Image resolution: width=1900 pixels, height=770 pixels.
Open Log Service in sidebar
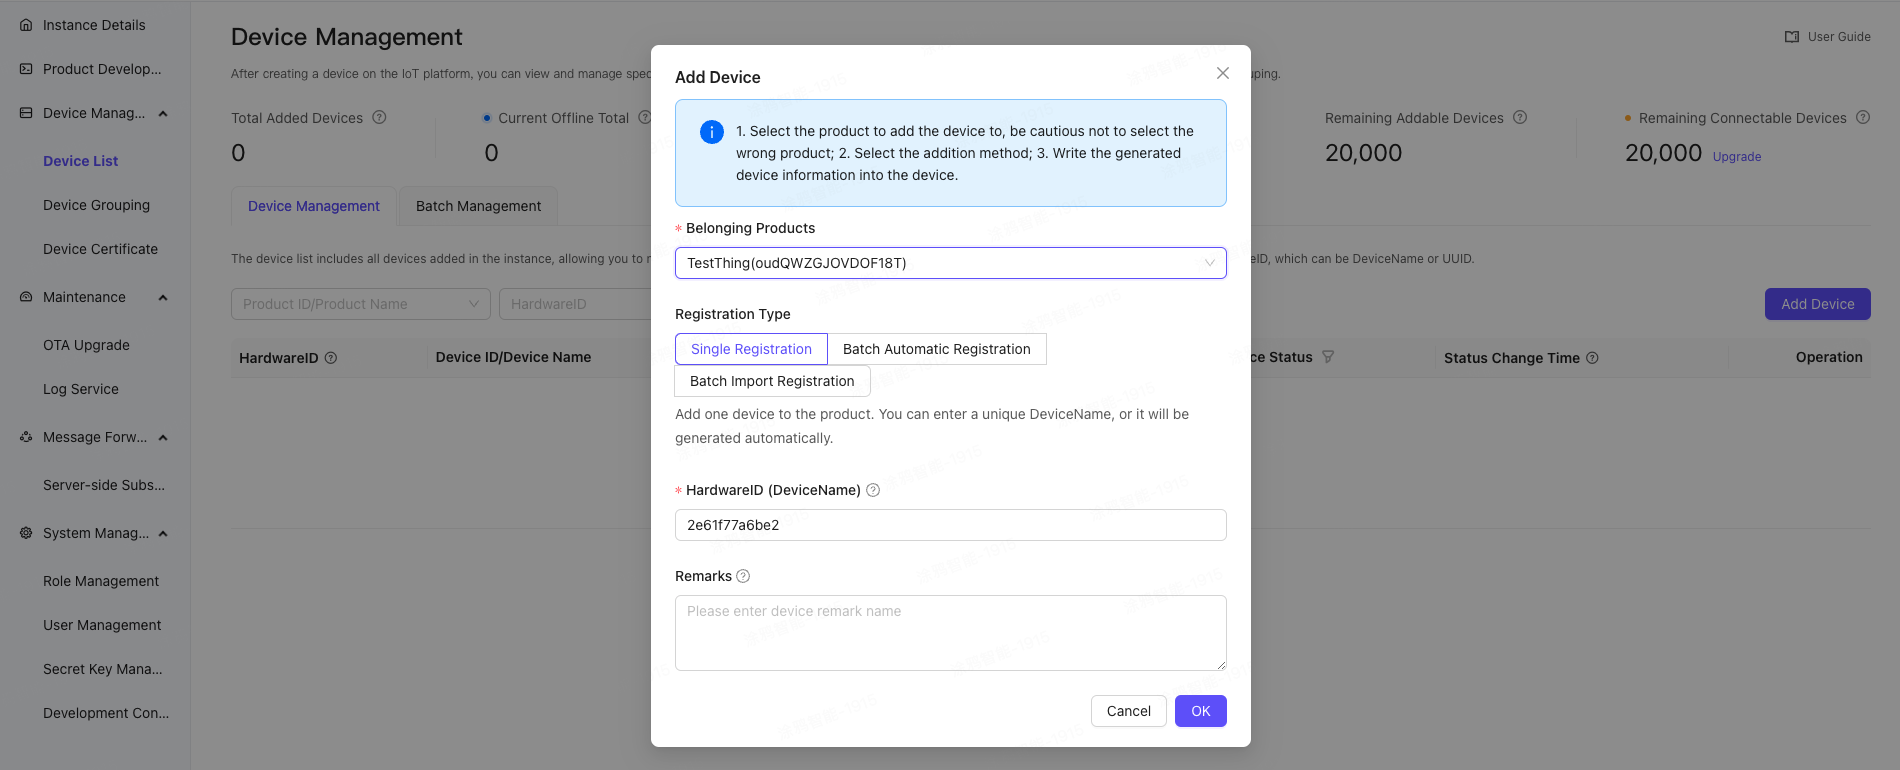[81, 389]
